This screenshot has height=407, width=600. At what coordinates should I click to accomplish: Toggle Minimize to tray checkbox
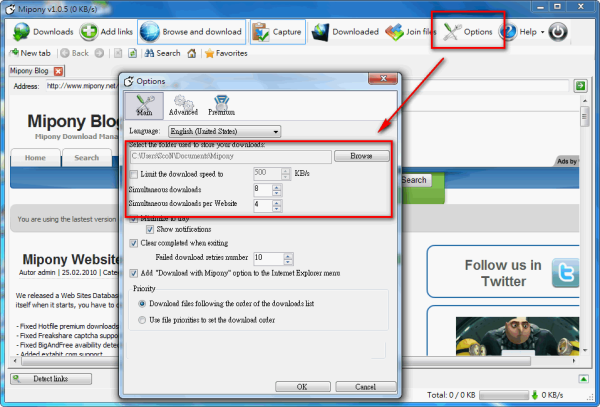[x=134, y=219]
